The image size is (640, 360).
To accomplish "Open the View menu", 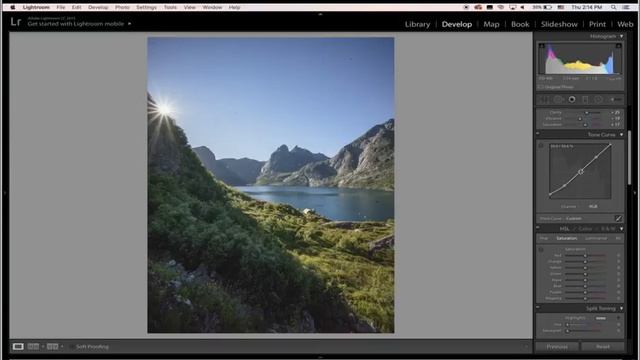I will click(x=189, y=7).
